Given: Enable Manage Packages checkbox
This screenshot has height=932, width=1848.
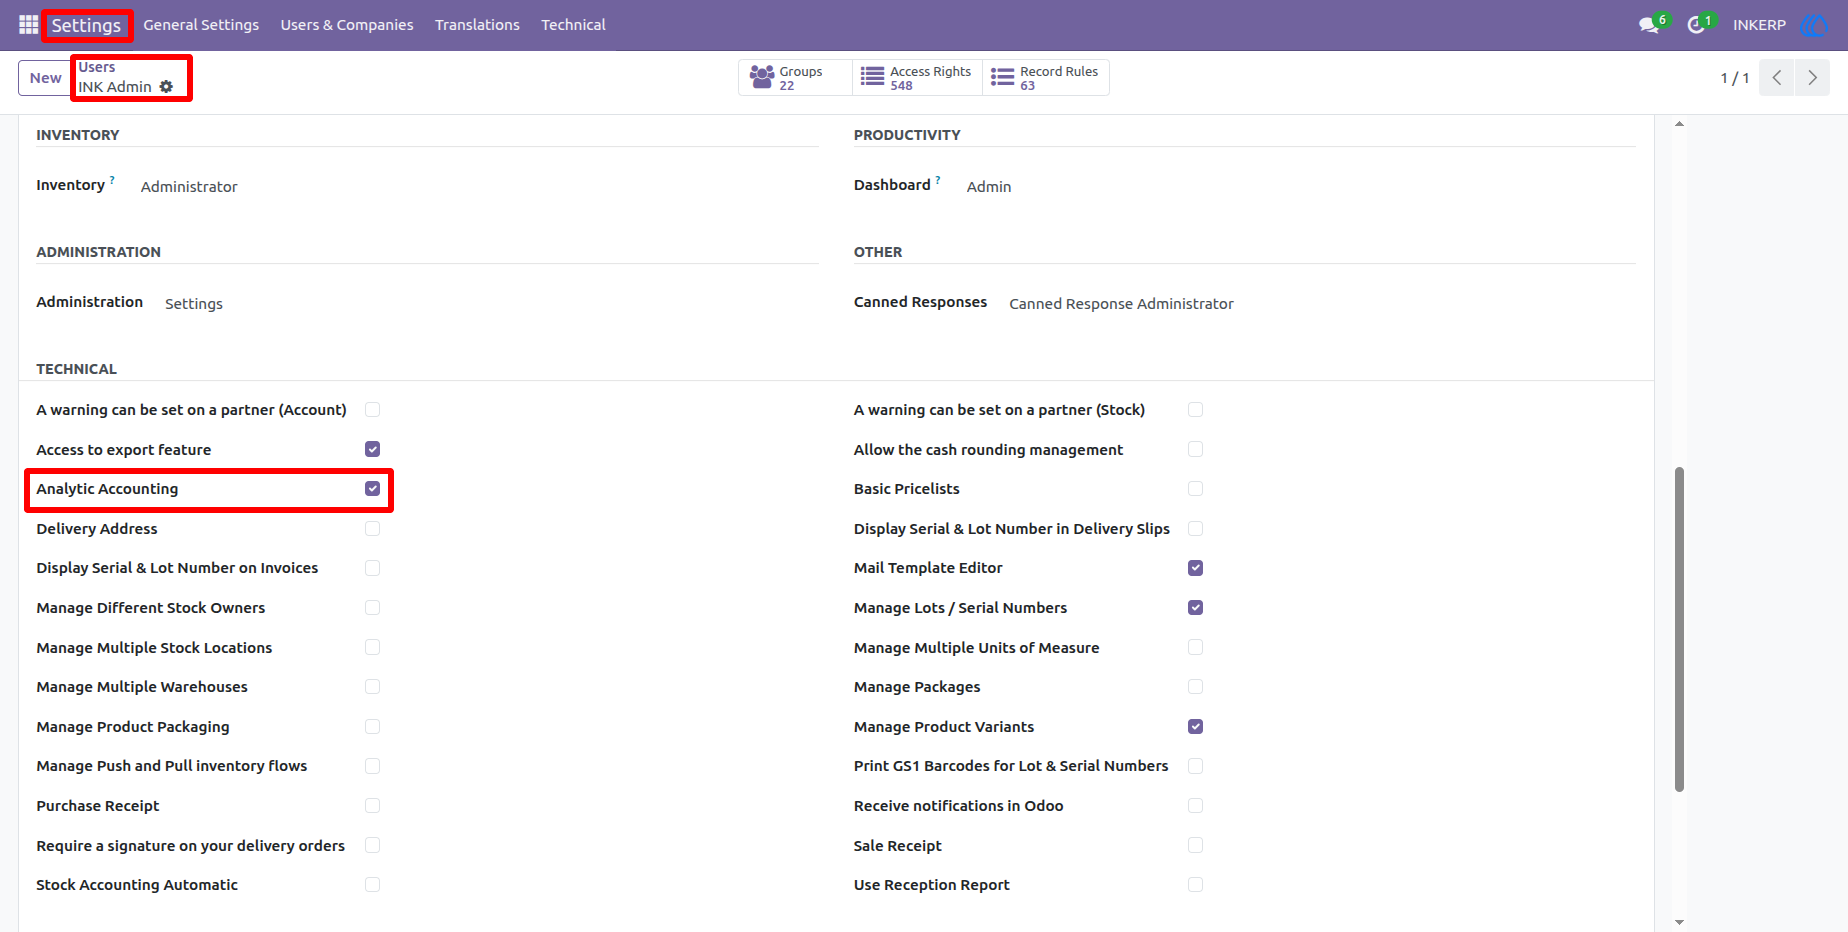Looking at the screenshot, I should [x=1195, y=687].
